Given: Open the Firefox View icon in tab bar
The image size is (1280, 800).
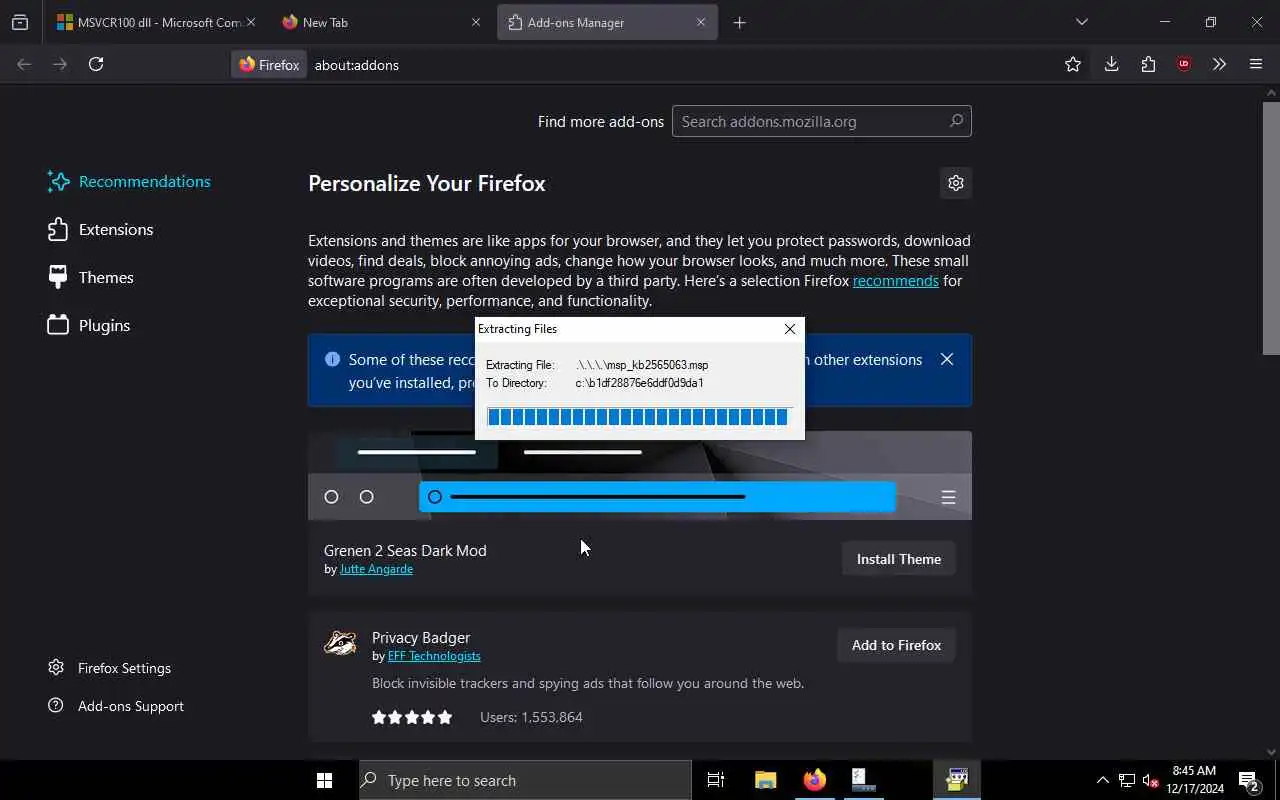Looking at the screenshot, I should [x=20, y=22].
